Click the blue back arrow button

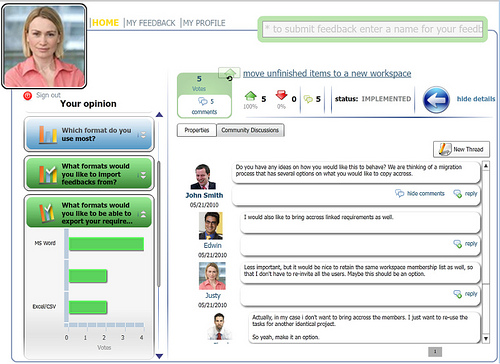coord(436,100)
